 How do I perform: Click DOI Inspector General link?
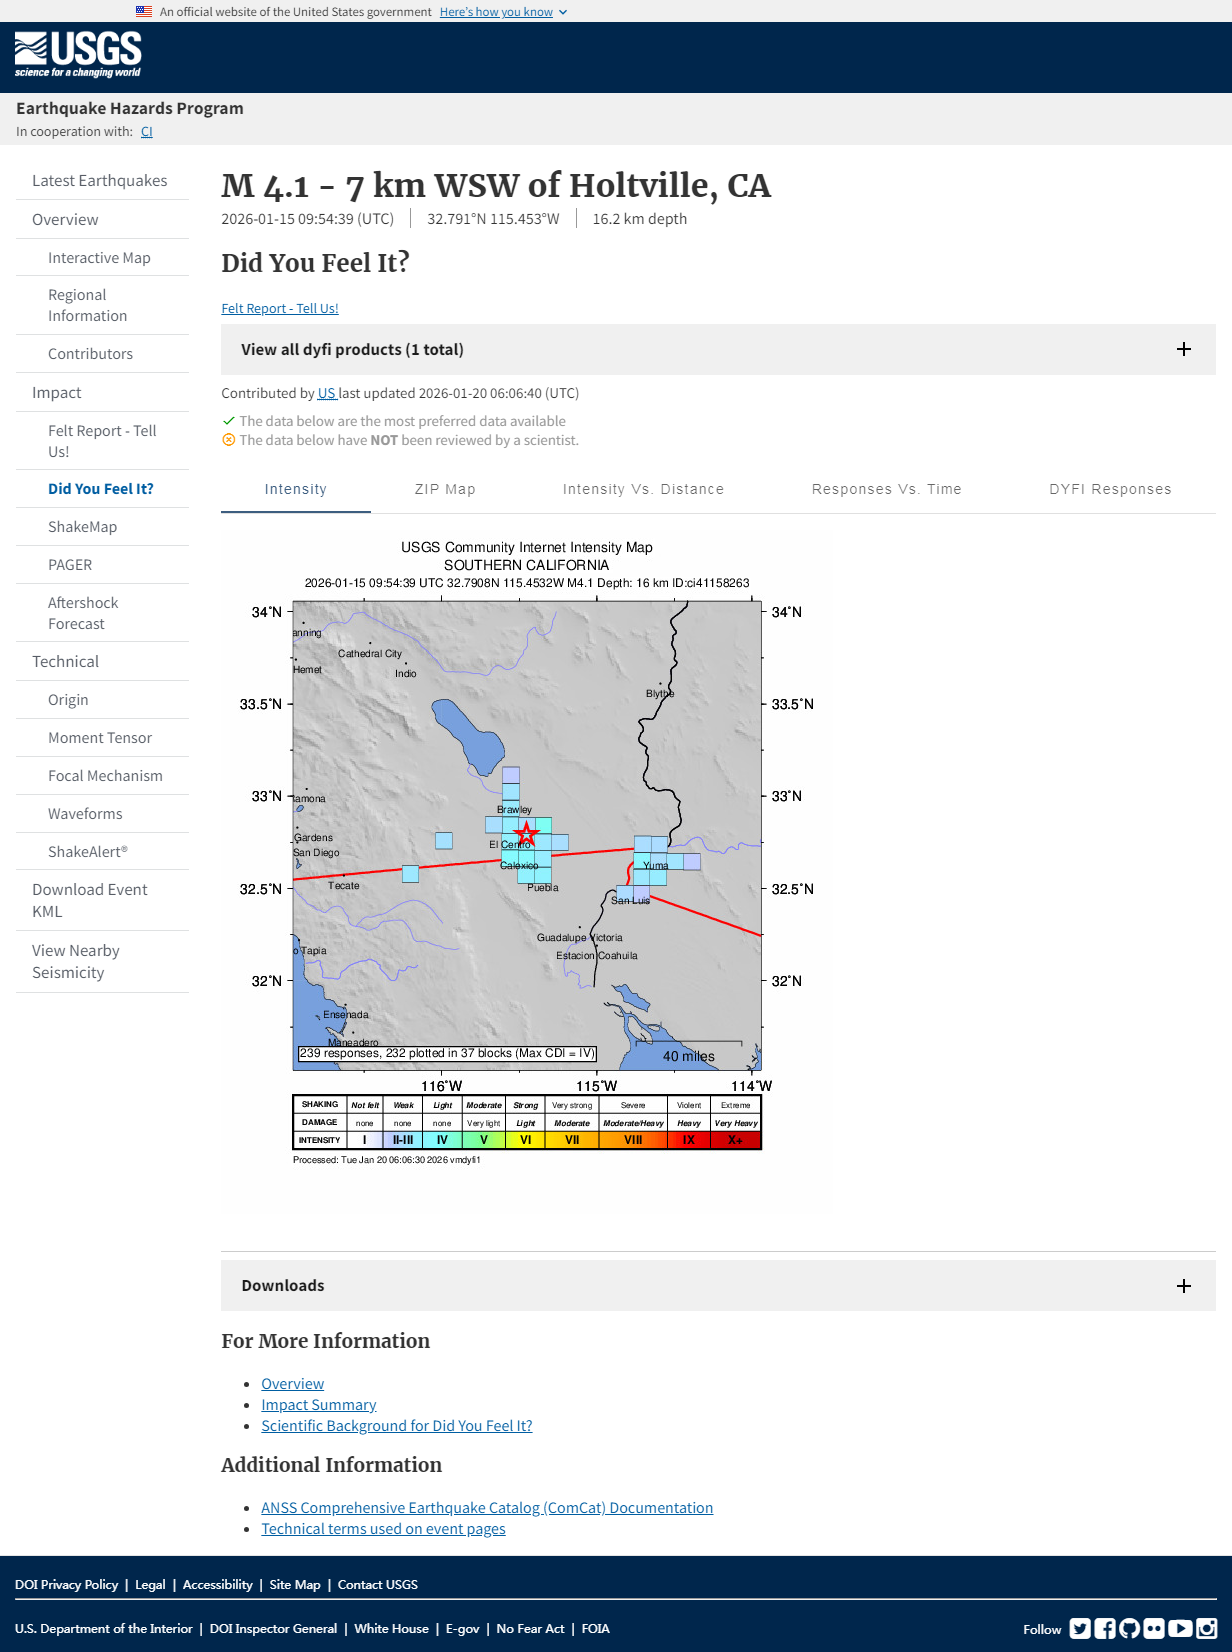[x=273, y=1629]
